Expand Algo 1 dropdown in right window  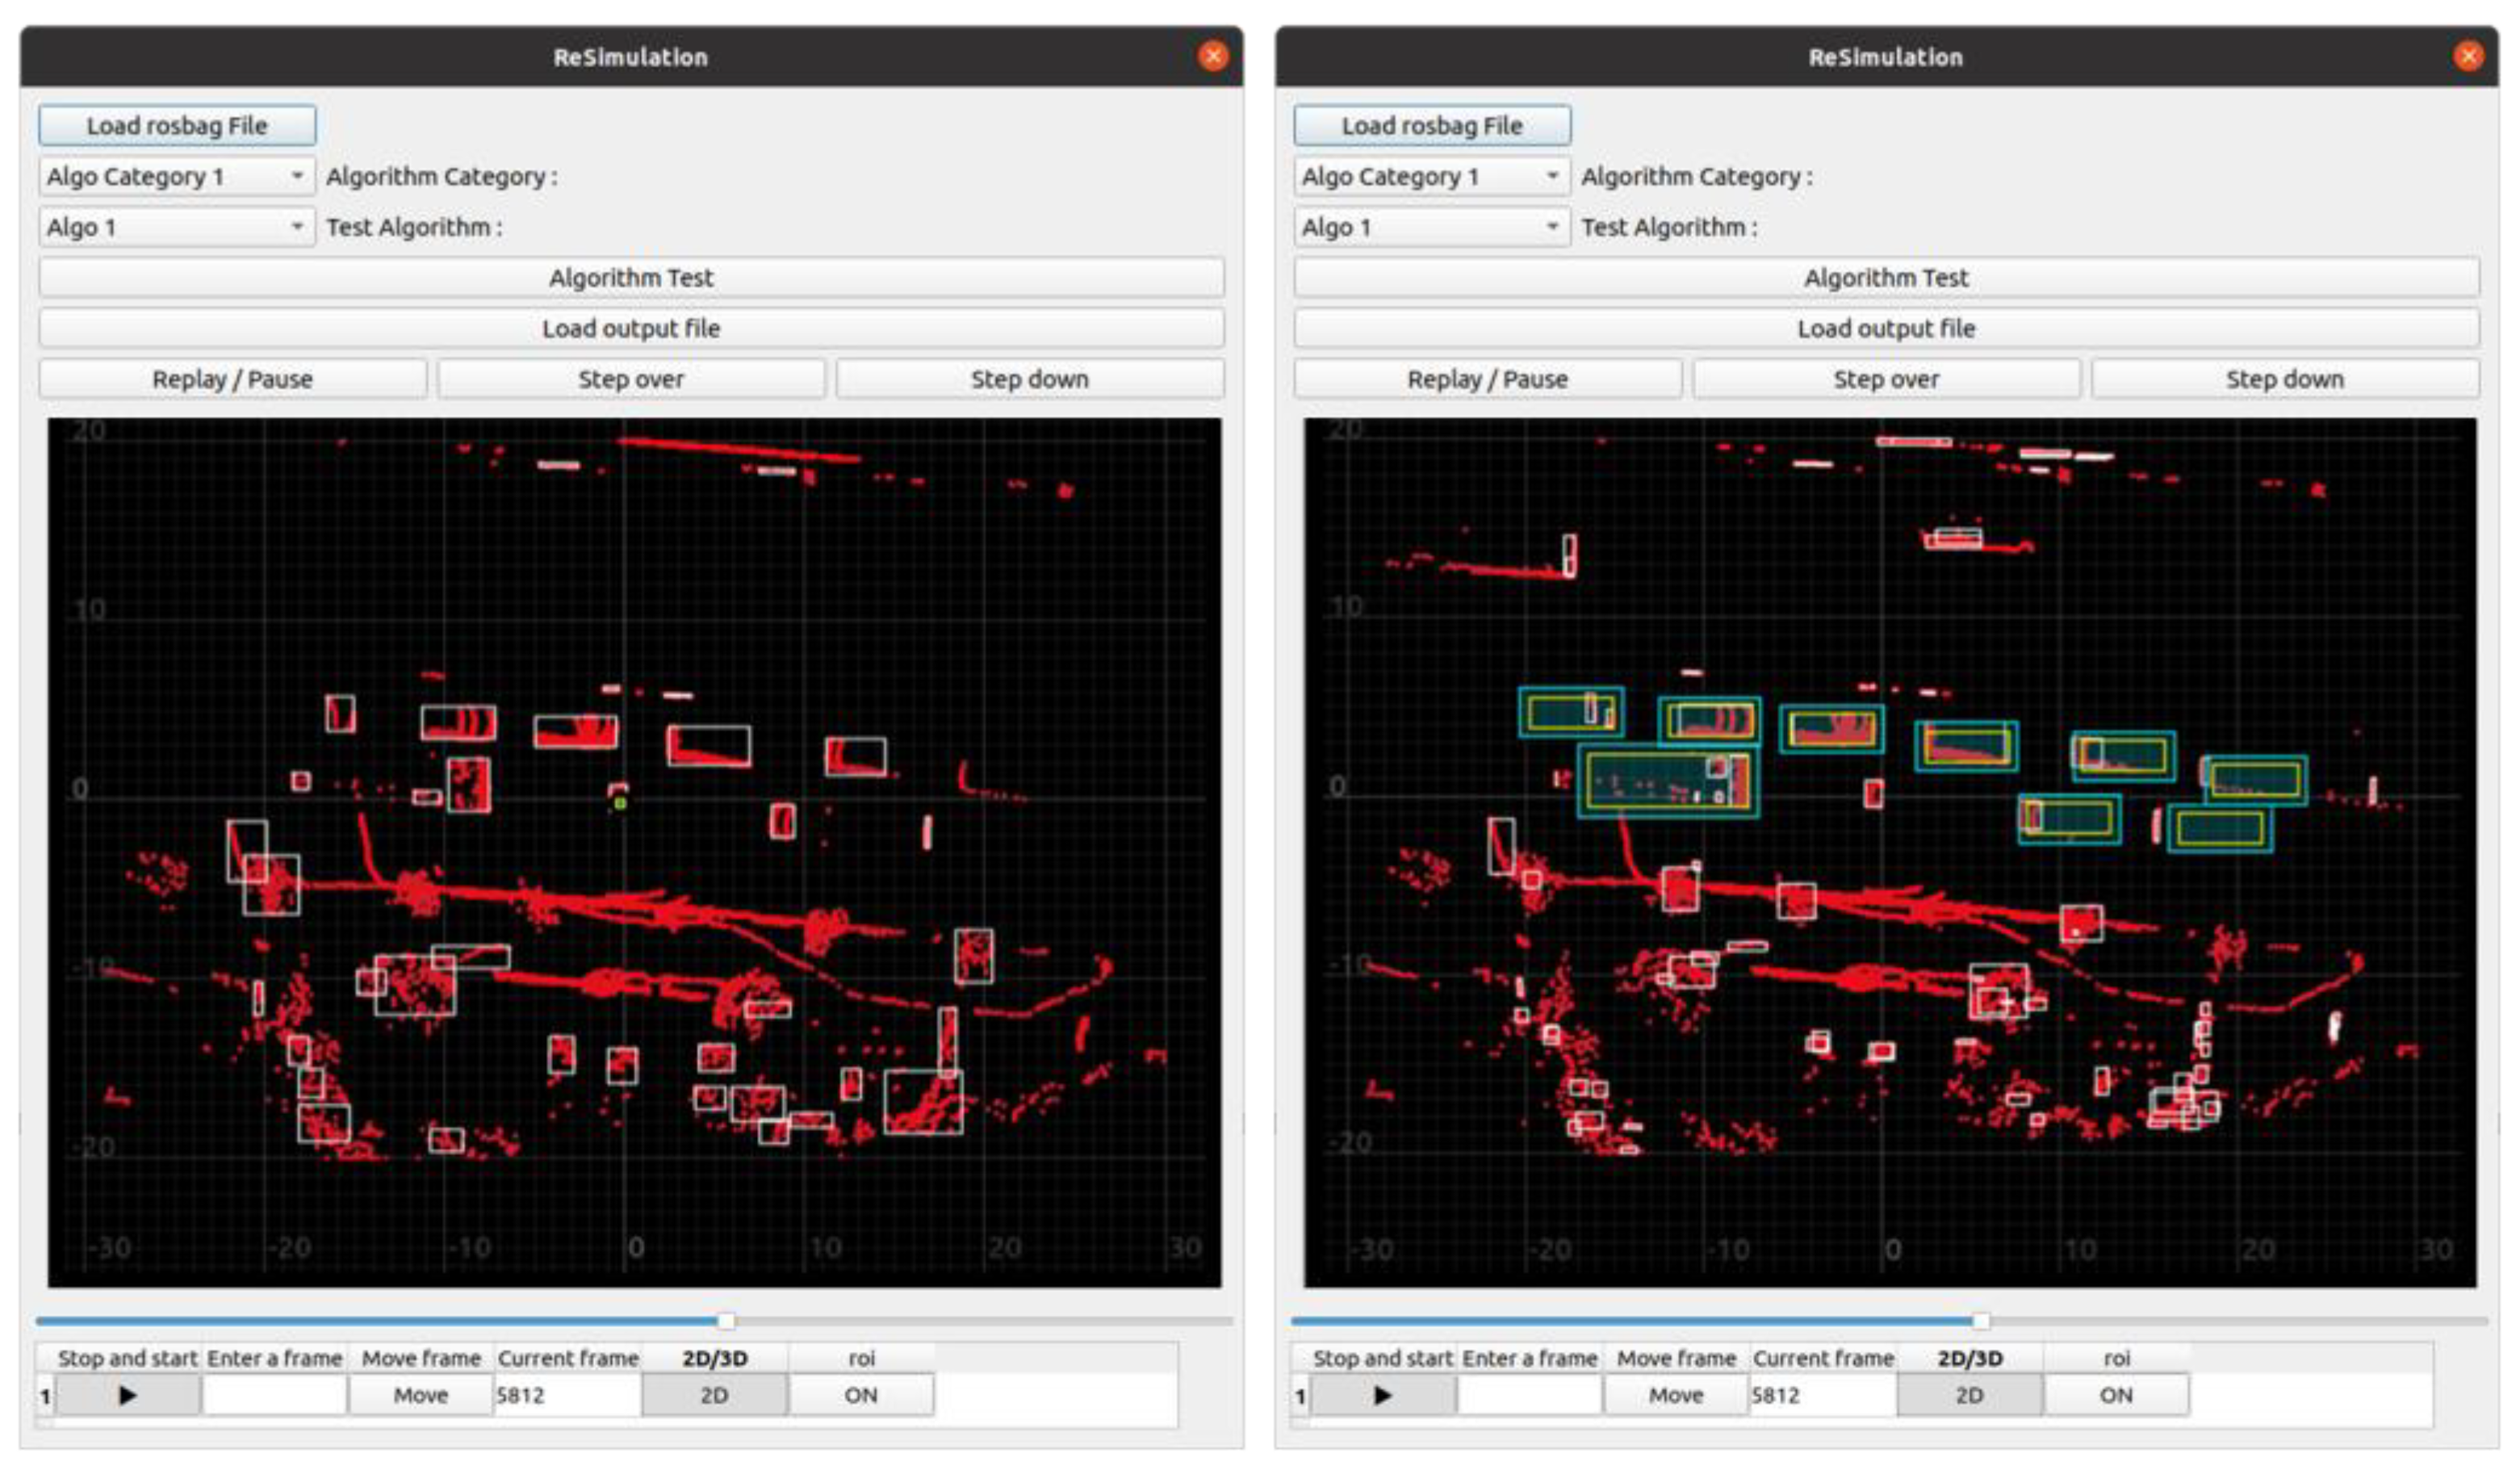(1431, 227)
